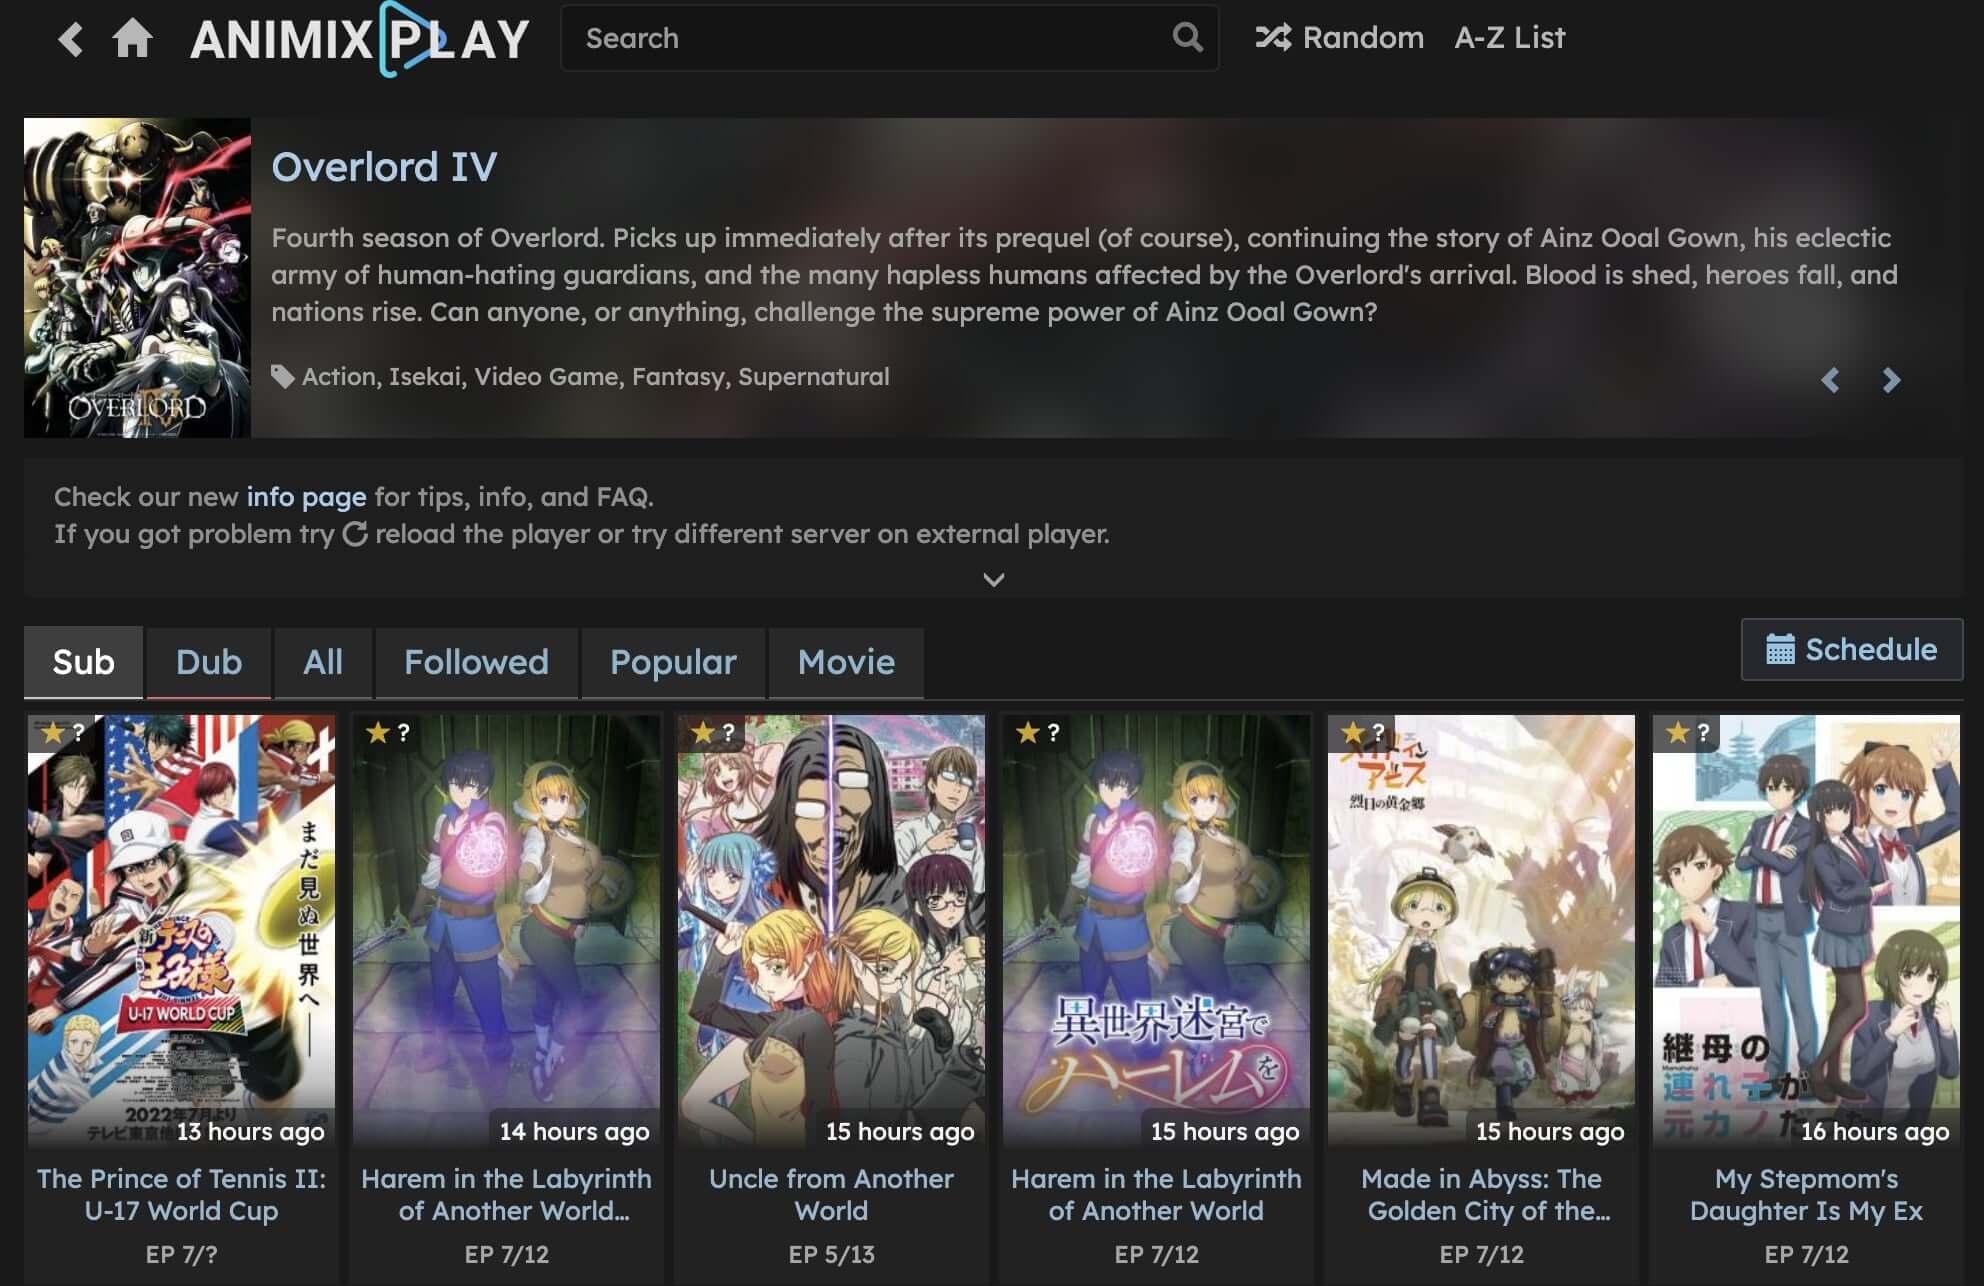The width and height of the screenshot is (1984, 1286).
Task: Toggle star rating on Prince of Tennis card
Action: [x=52, y=733]
